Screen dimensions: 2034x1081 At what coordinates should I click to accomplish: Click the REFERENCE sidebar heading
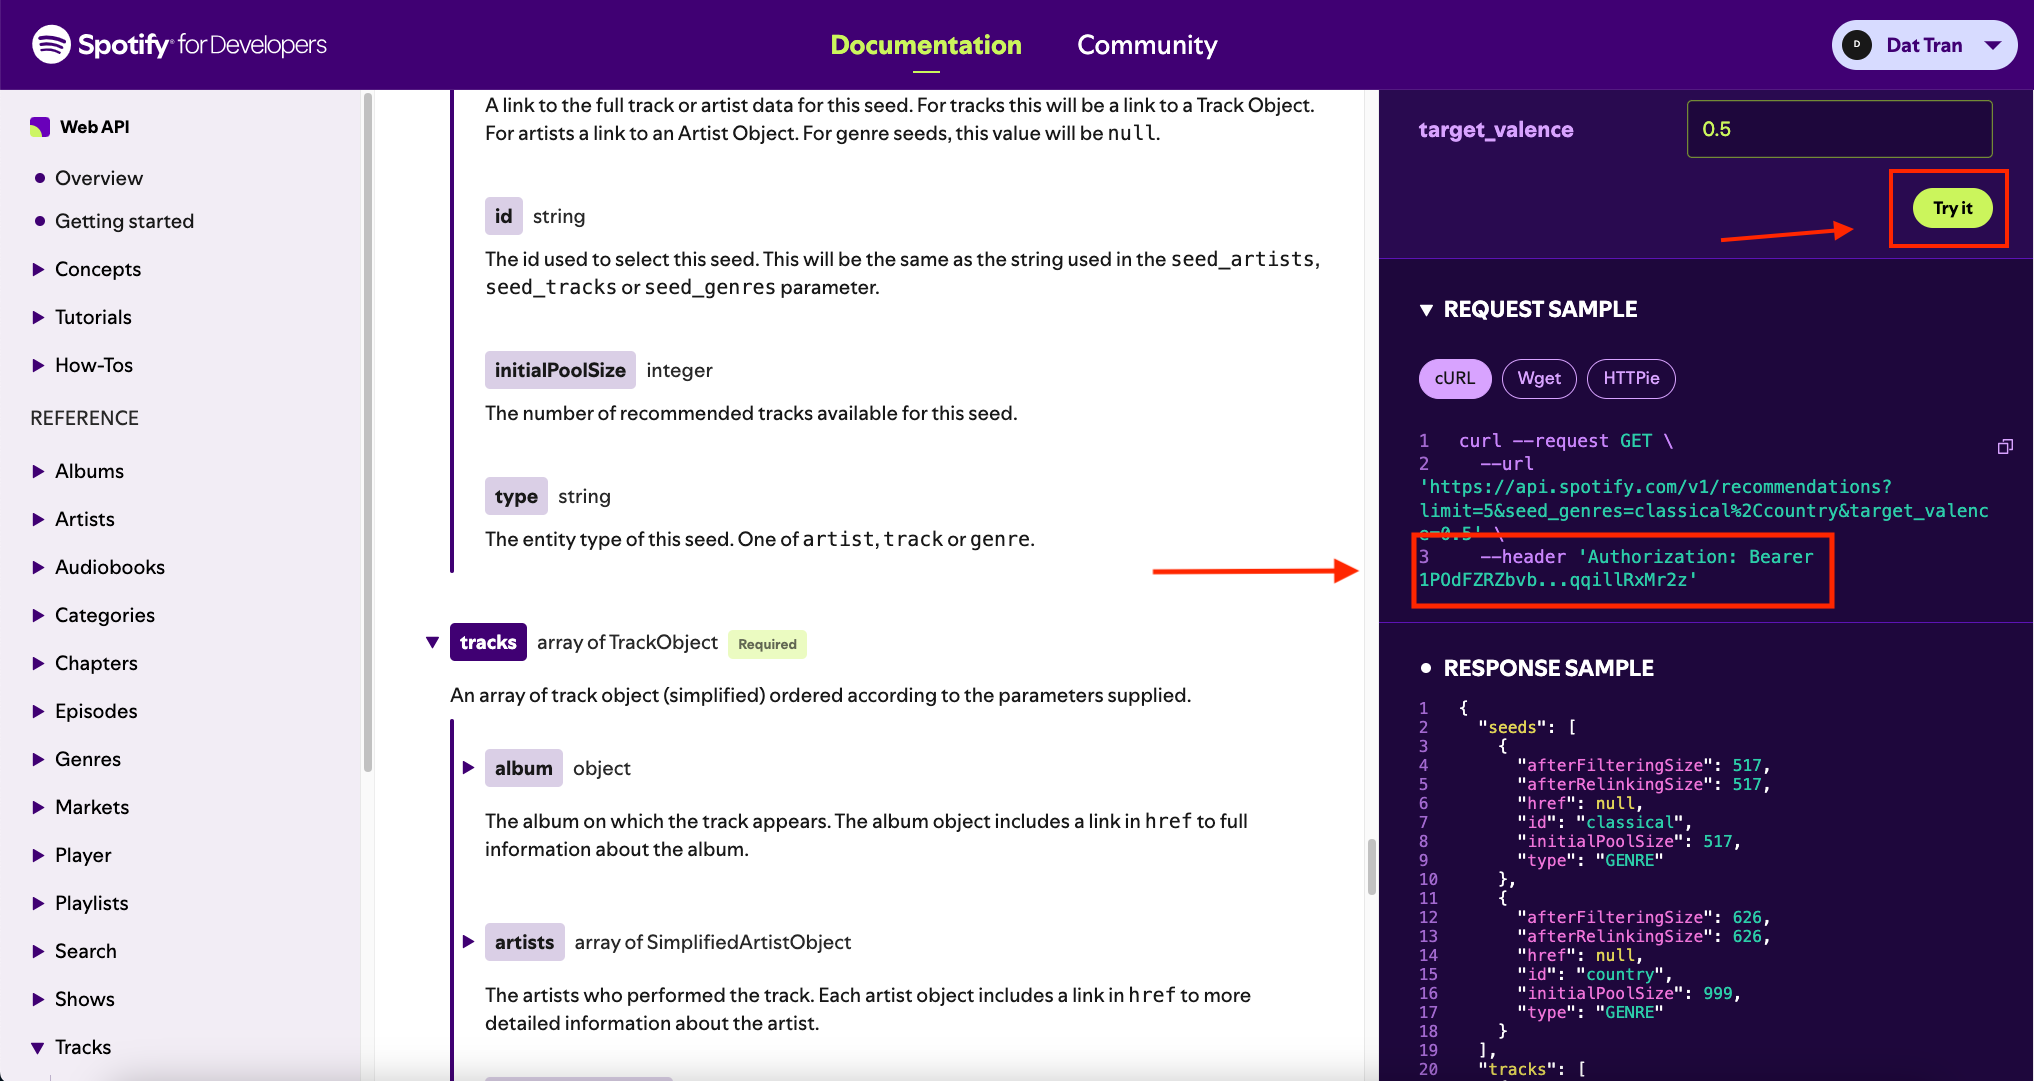point(84,418)
